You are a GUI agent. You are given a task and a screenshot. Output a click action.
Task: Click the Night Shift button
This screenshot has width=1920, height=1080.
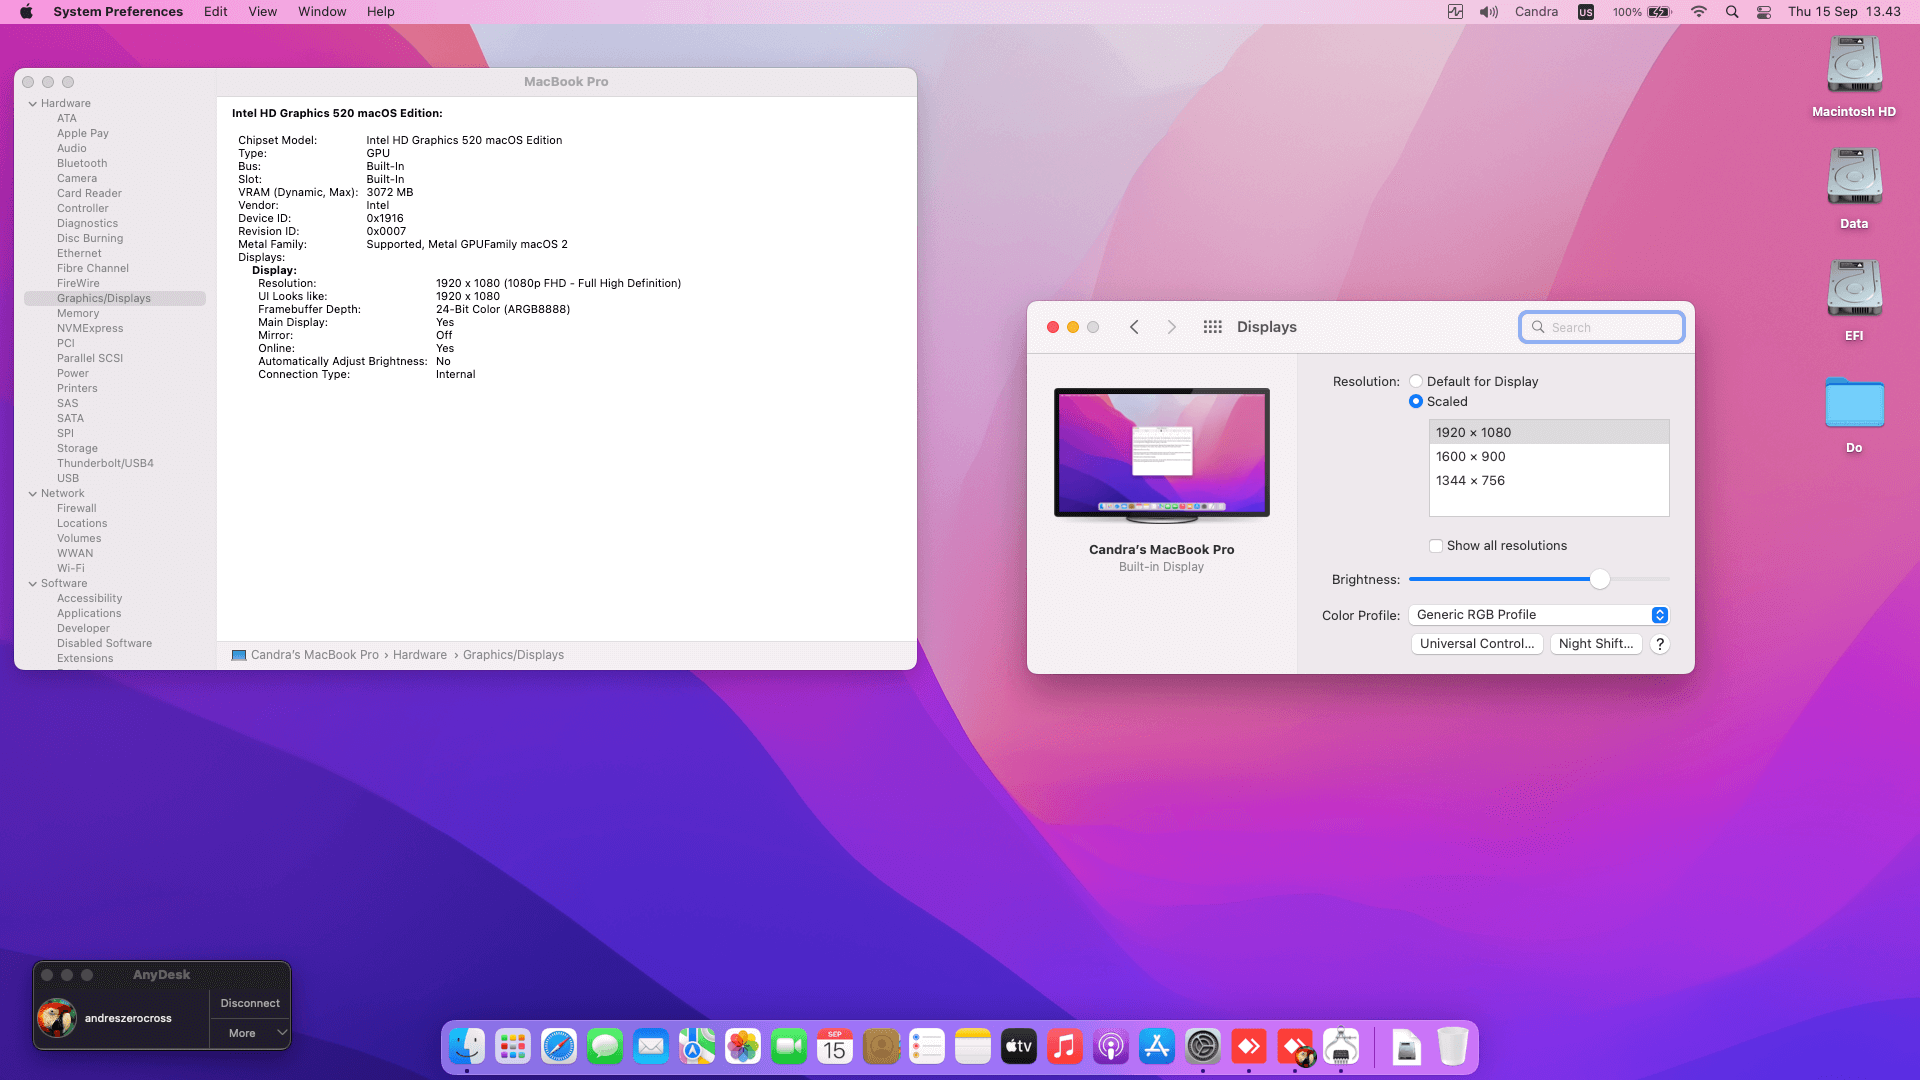pyautogui.click(x=1596, y=644)
